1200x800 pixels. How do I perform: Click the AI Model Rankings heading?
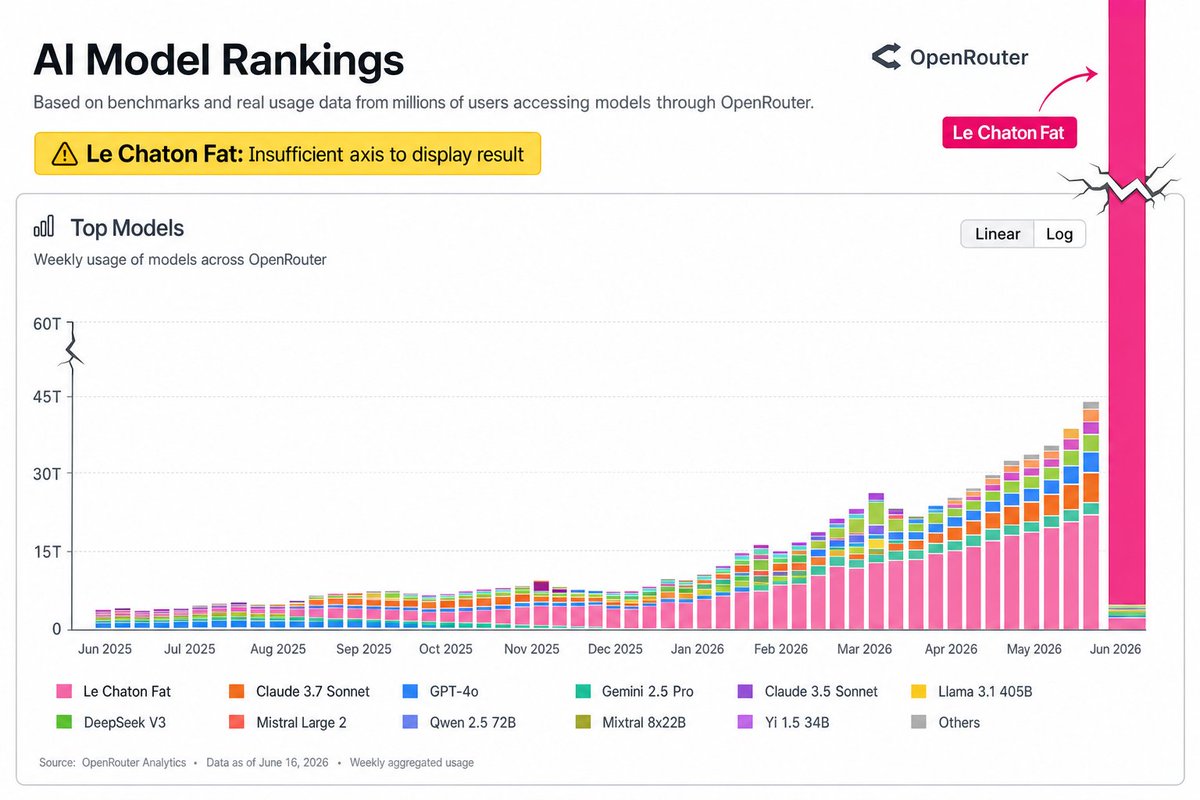pyautogui.click(x=219, y=60)
